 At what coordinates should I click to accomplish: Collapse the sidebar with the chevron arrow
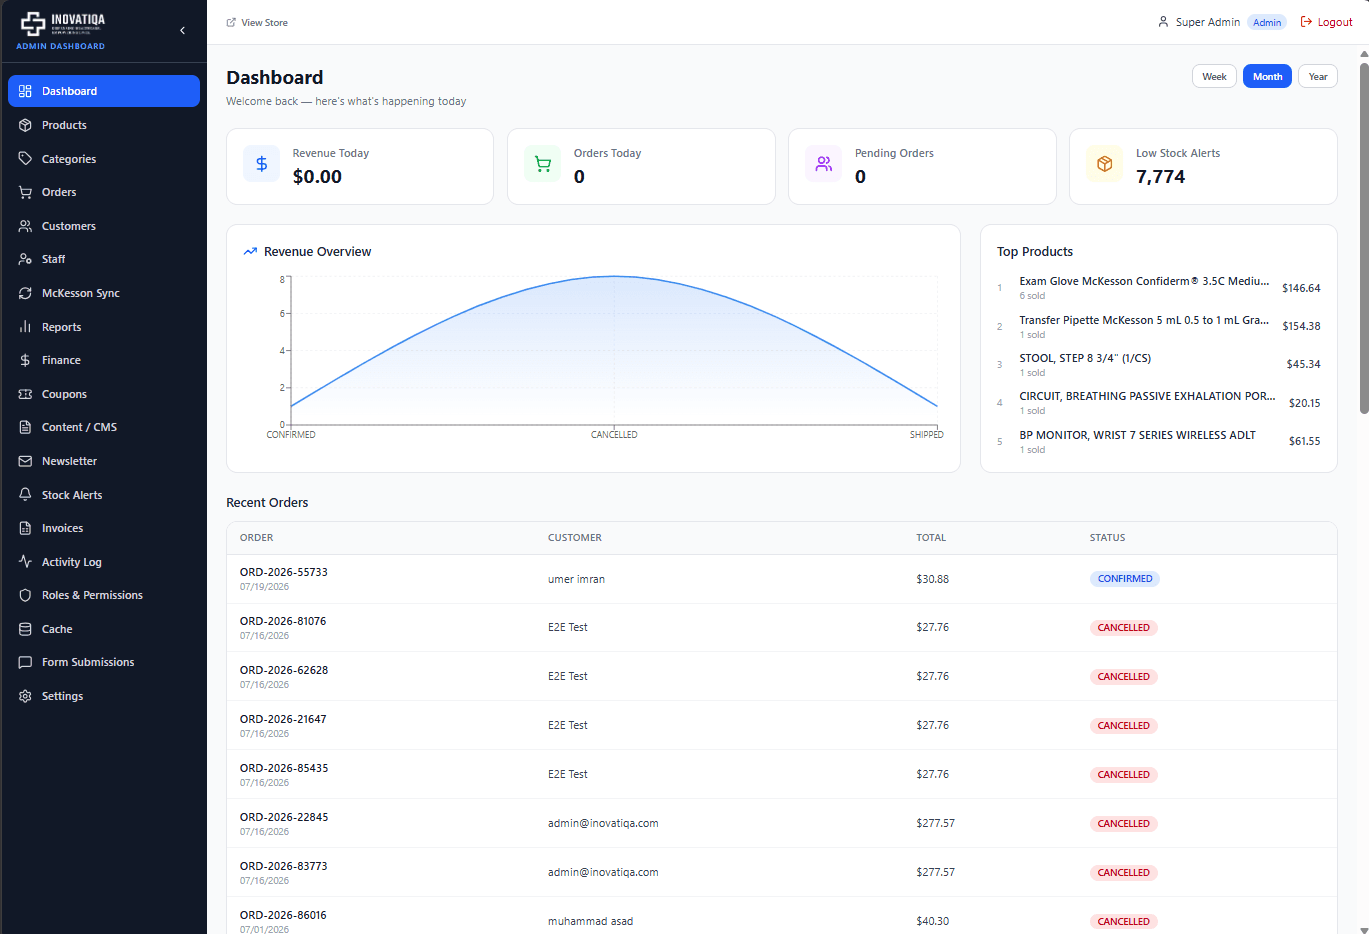[182, 31]
